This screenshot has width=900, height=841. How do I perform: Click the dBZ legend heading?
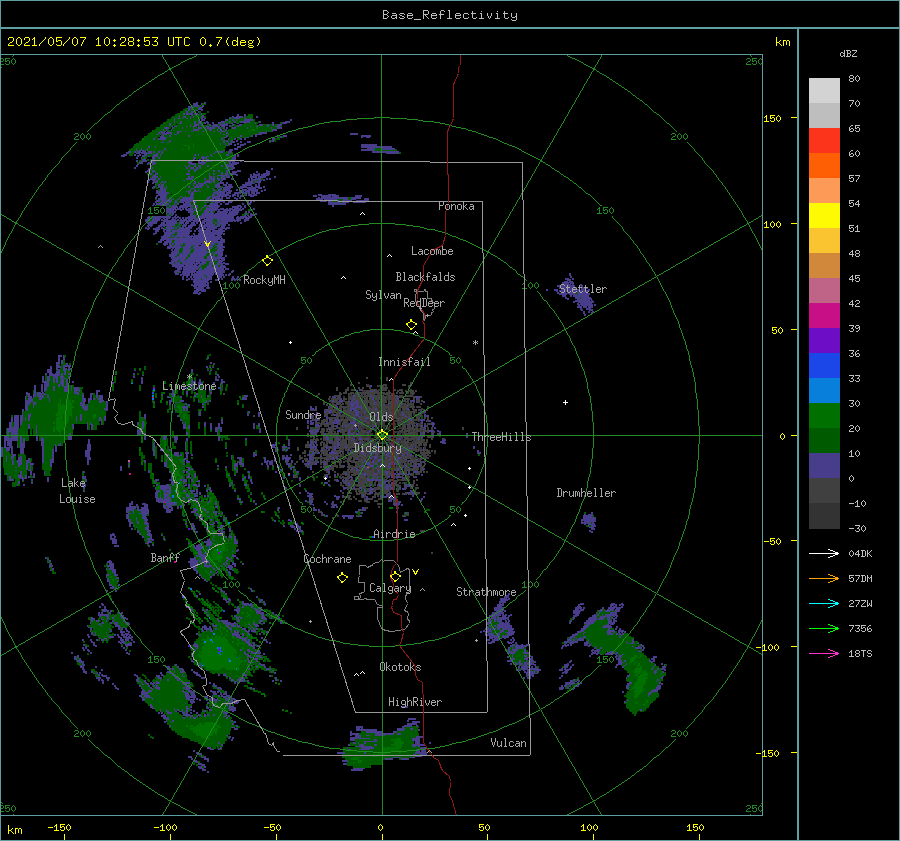[x=848, y=53]
